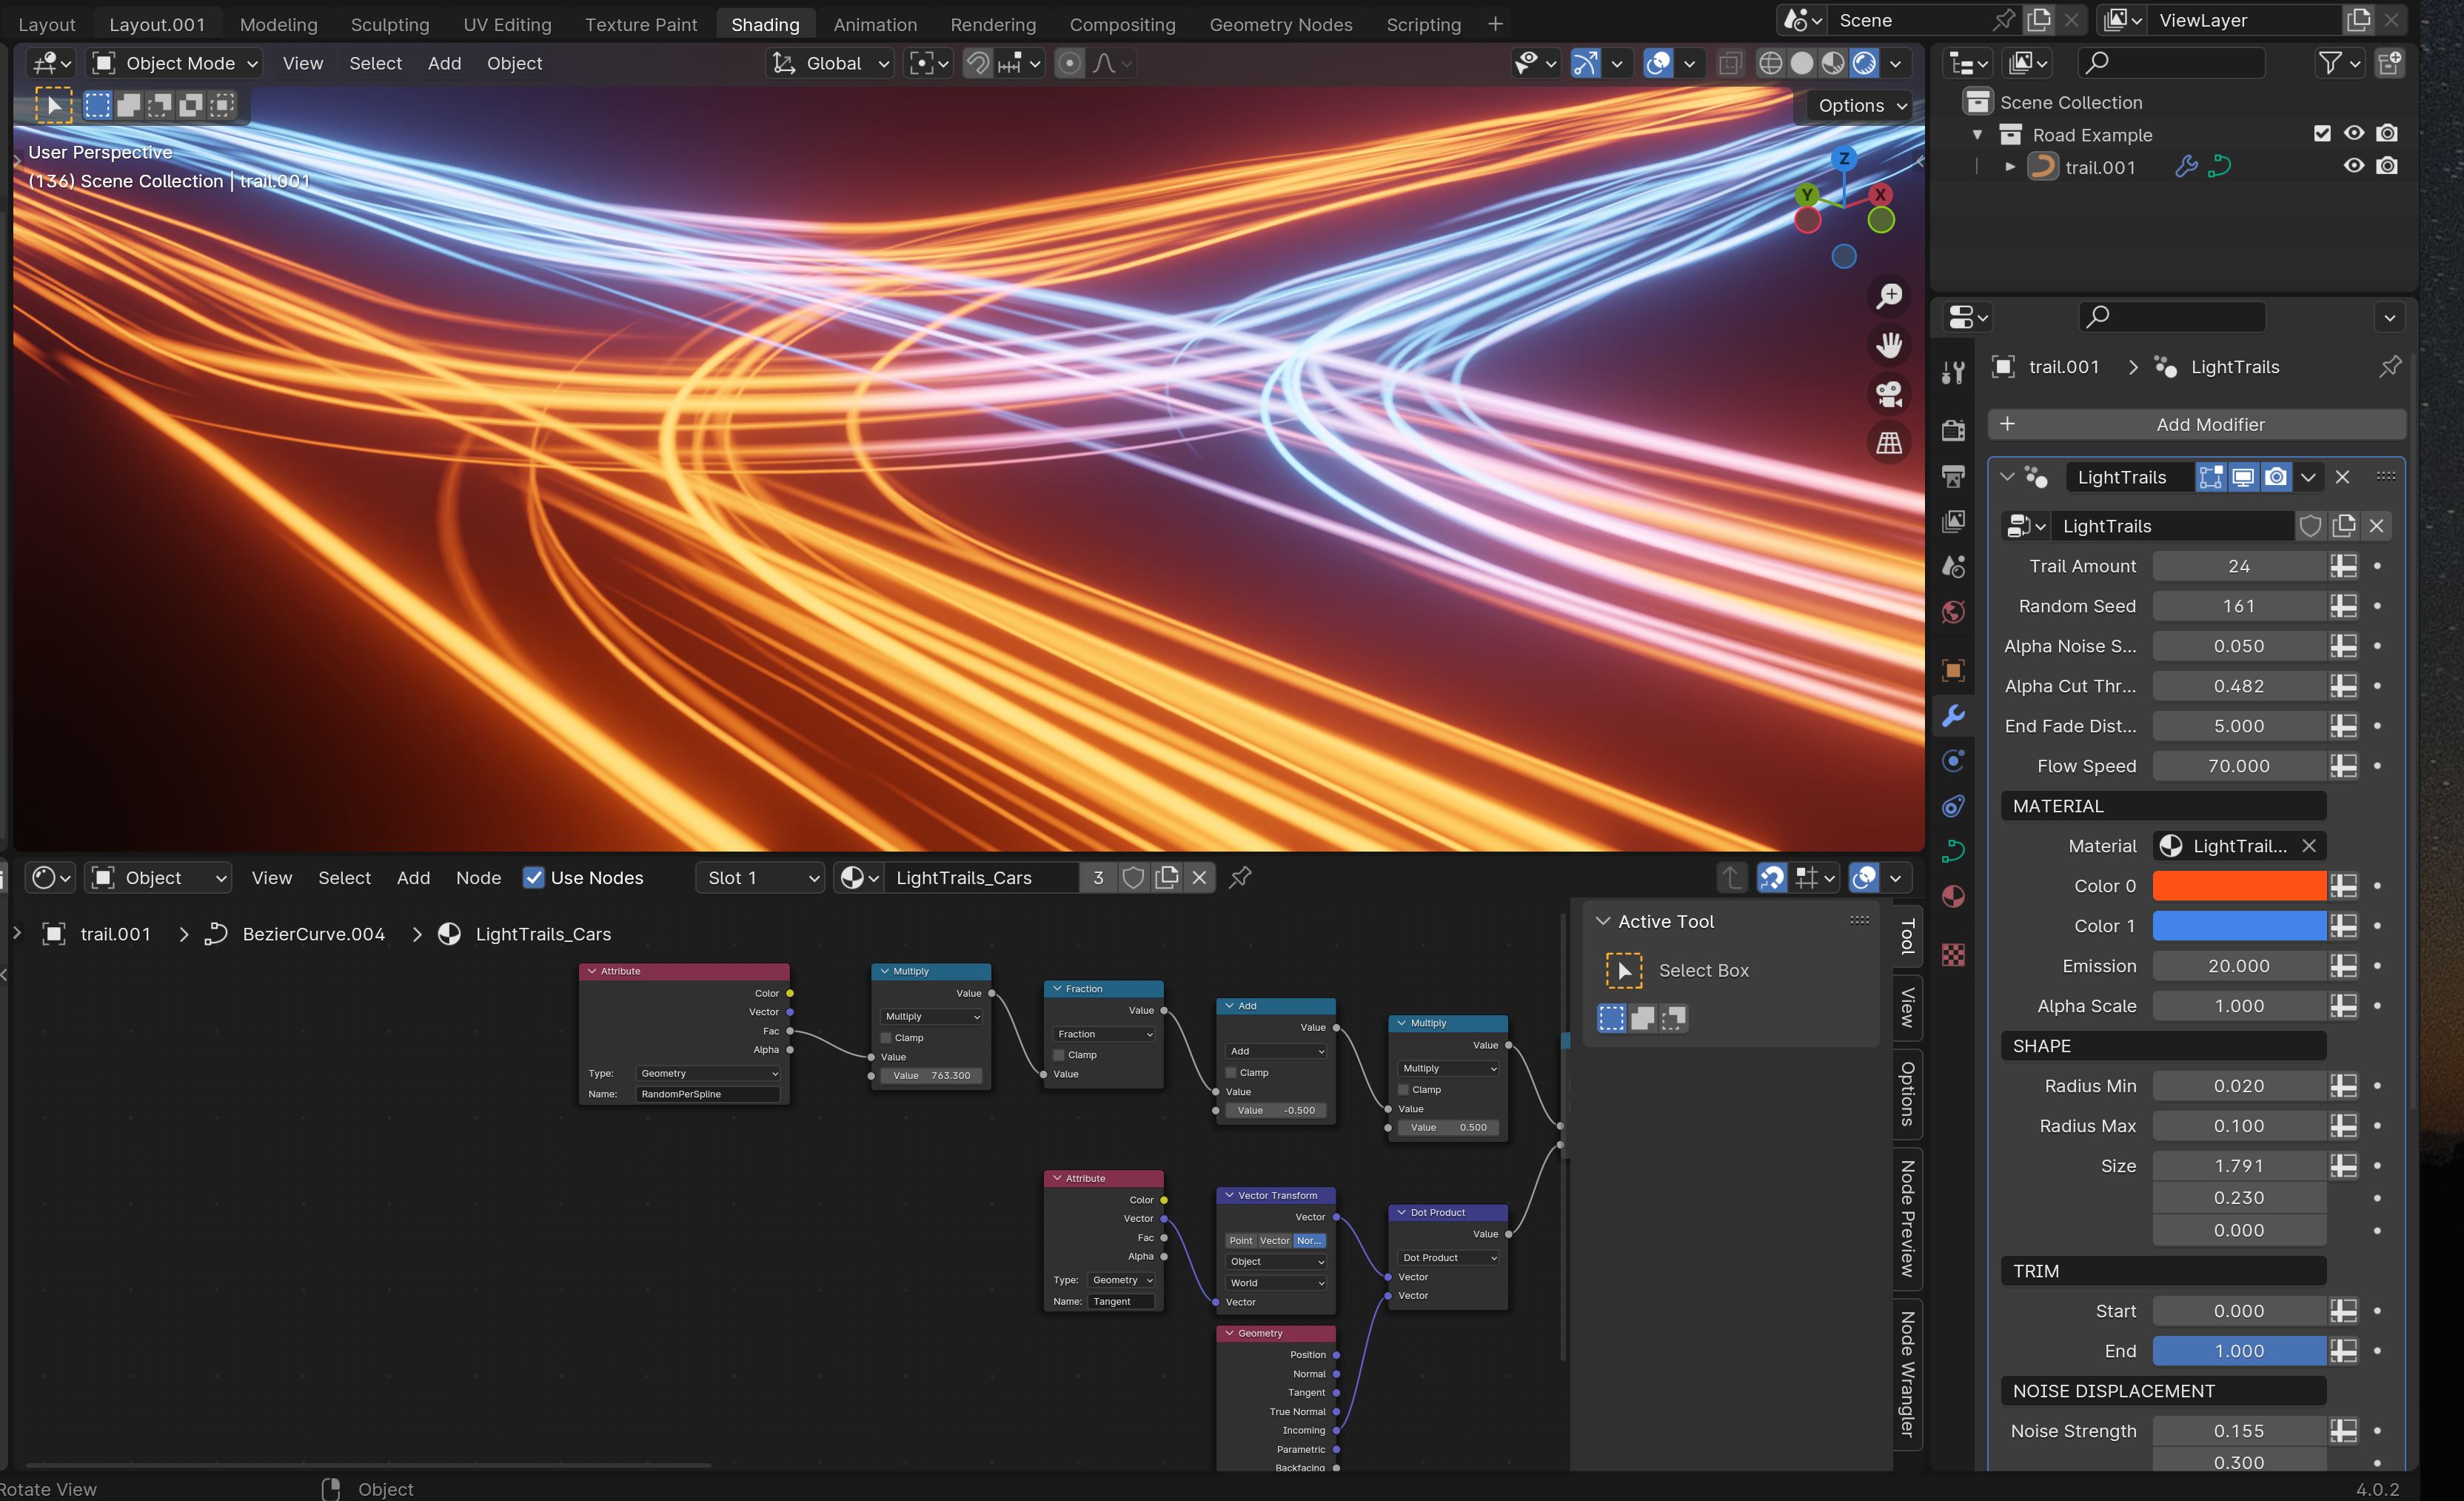
Task: Open the World properties tab icon
Action: [x=1953, y=612]
